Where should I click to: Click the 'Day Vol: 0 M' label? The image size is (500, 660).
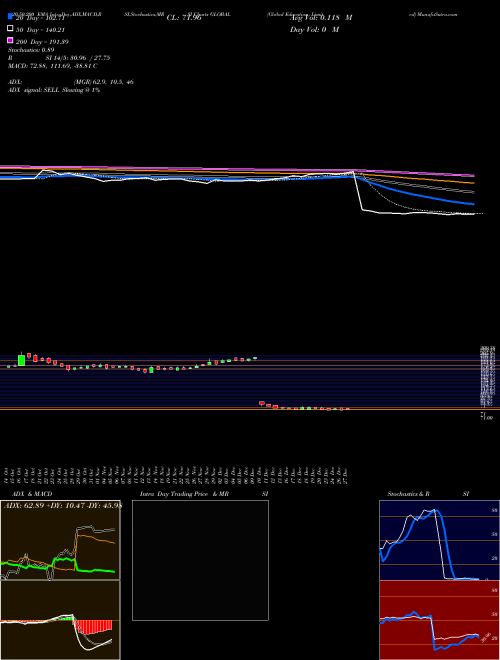[x=314, y=29]
